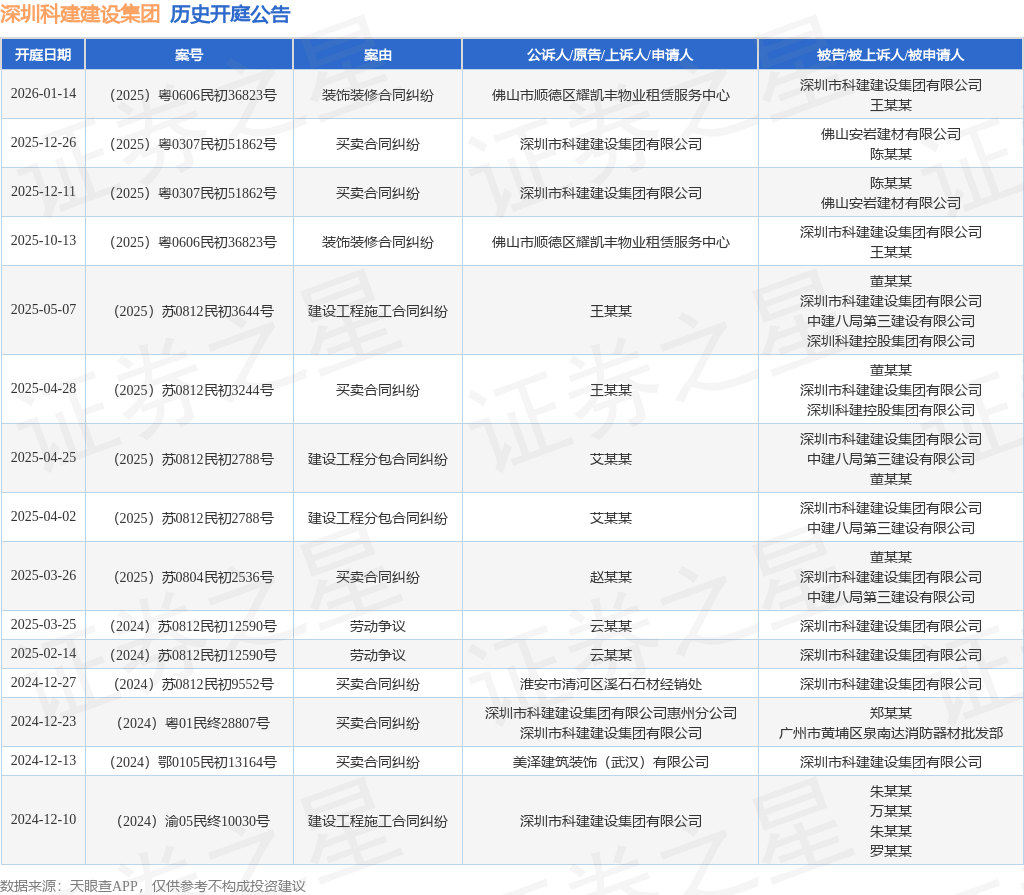The height and width of the screenshot is (895, 1024).
Task: Click defendant 罗某某
Action: (x=891, y=851)
